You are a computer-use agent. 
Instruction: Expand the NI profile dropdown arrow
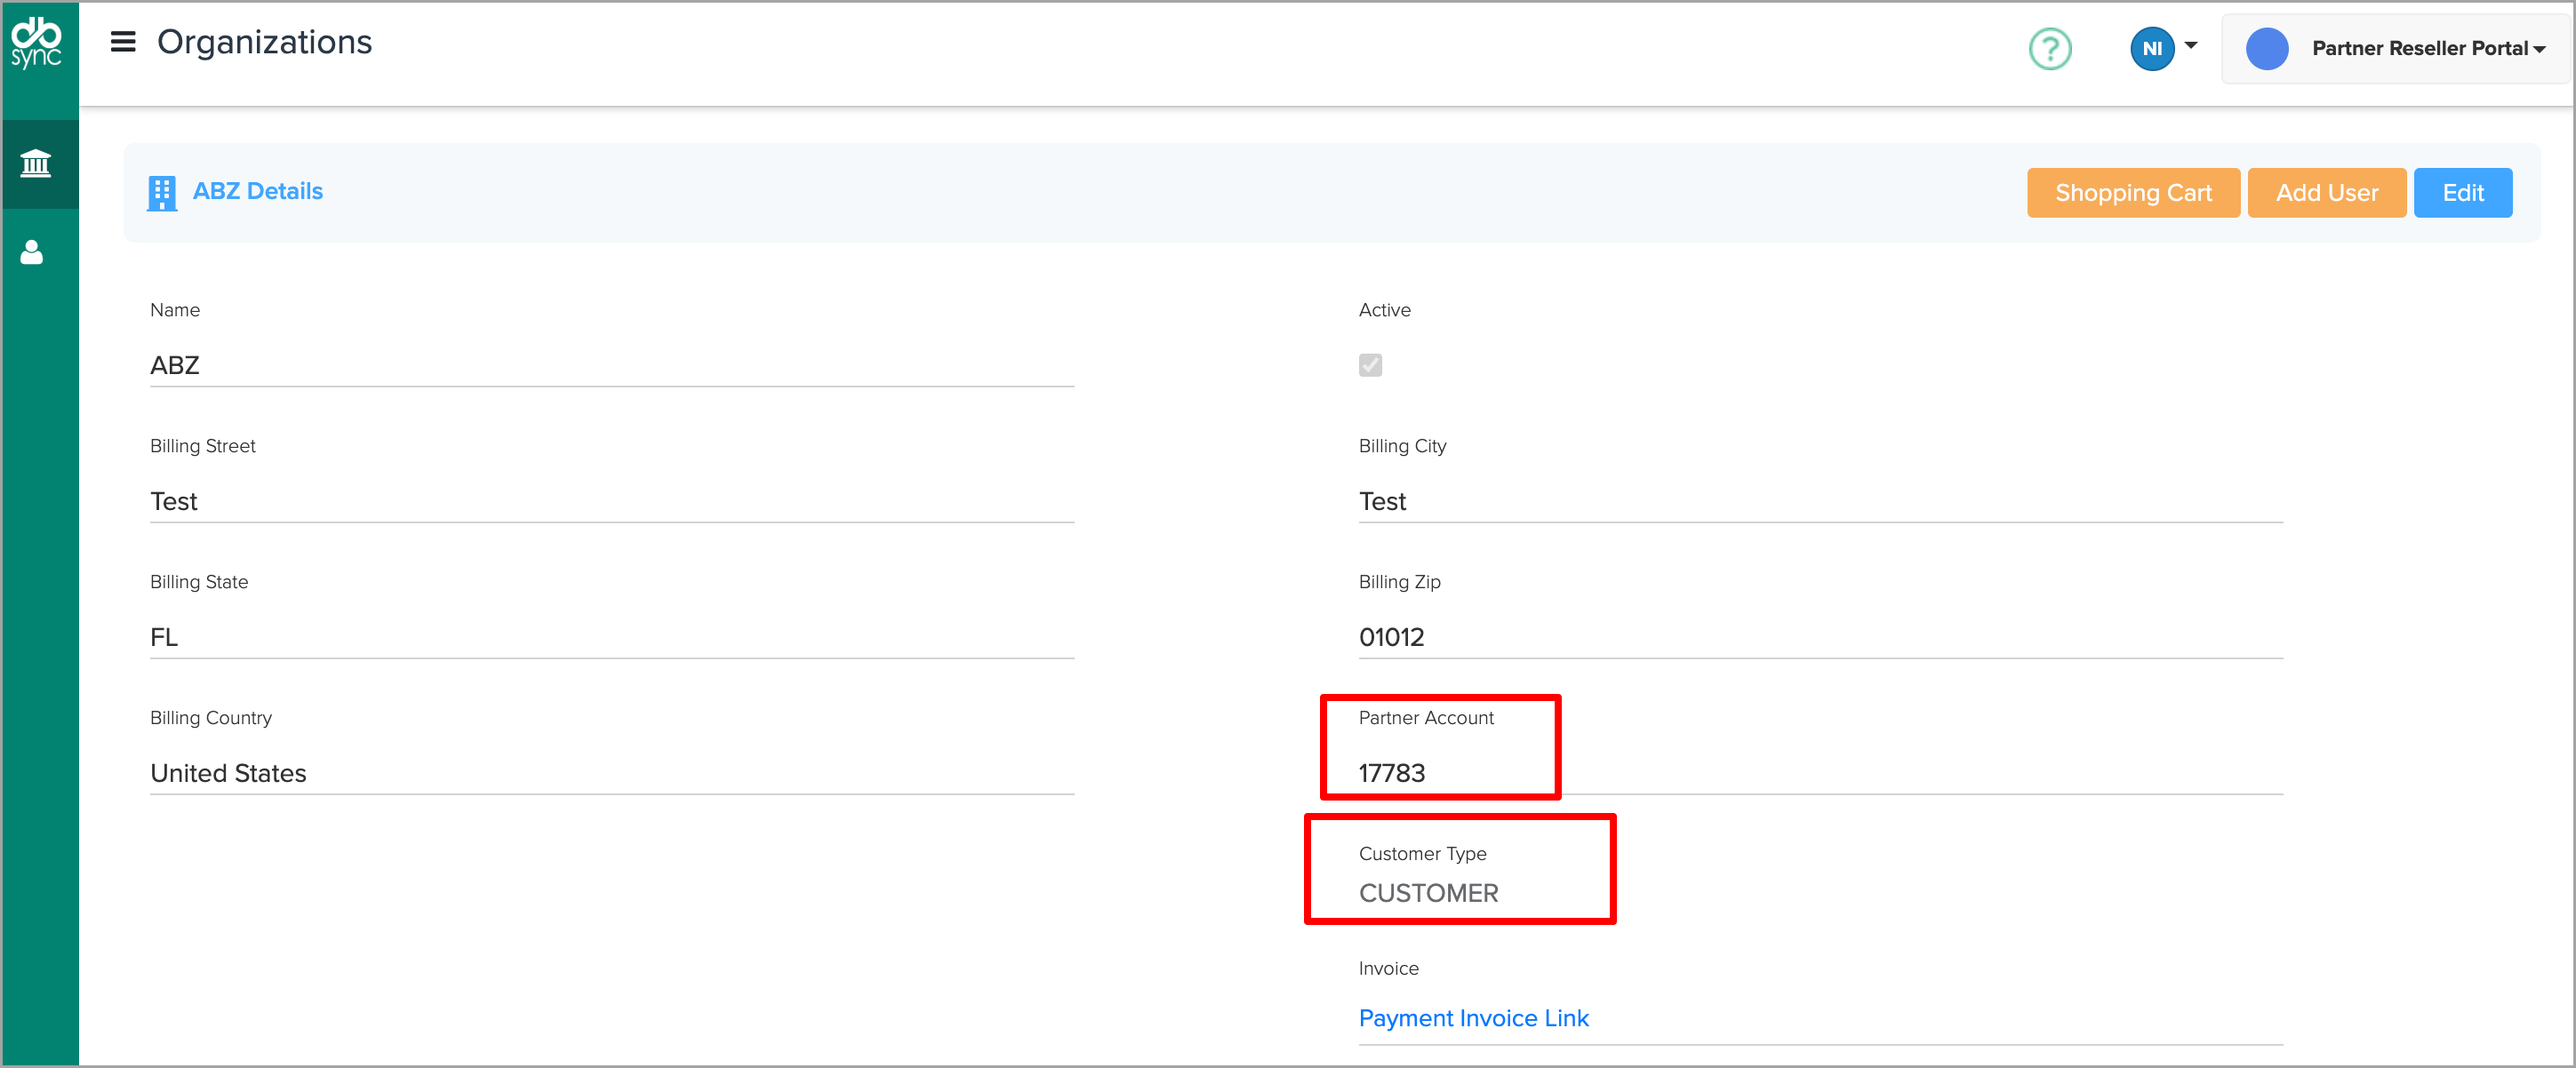click(x=2190, y=45)
